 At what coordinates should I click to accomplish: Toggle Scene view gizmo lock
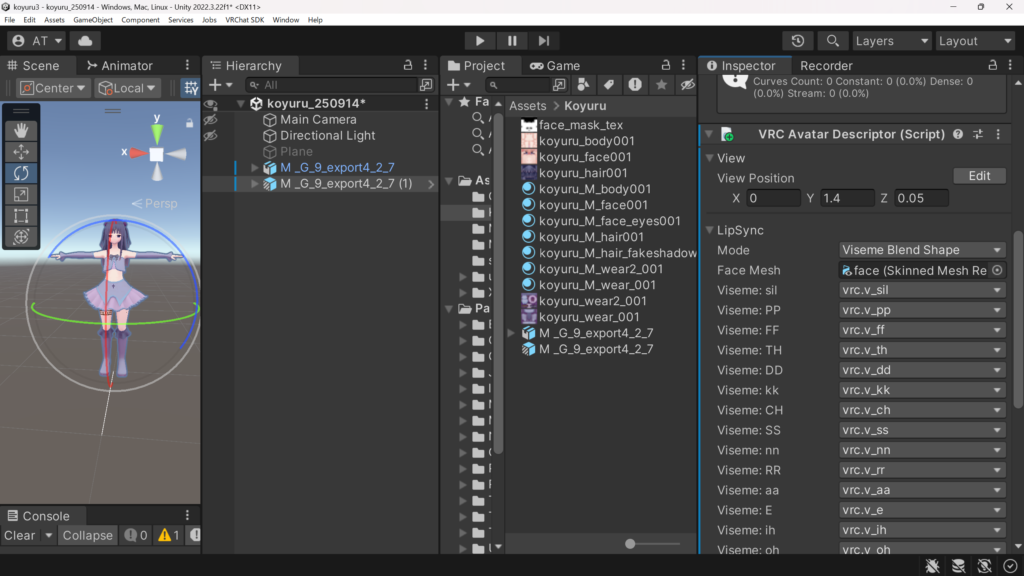(189, 123)
